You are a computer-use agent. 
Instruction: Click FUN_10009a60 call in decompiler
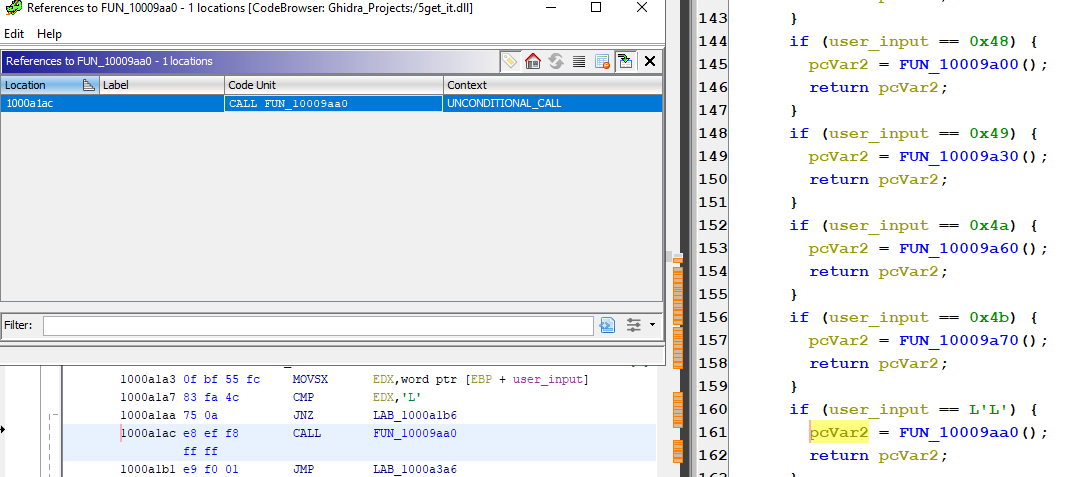pyautogui.click(x=959, y=248)
